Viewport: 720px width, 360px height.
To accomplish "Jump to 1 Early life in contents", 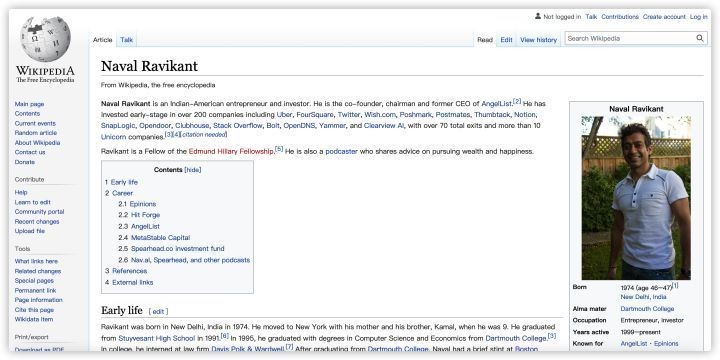I will [121, 182].
